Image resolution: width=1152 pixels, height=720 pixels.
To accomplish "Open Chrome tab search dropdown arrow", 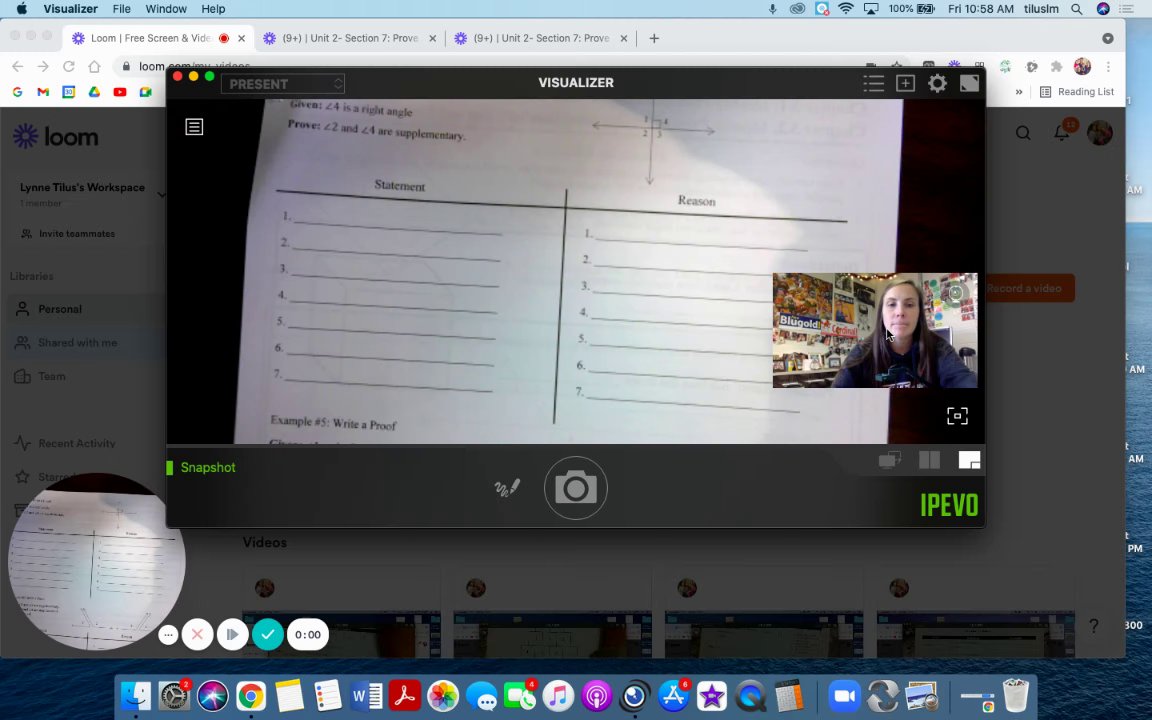I will point(1108,38).
